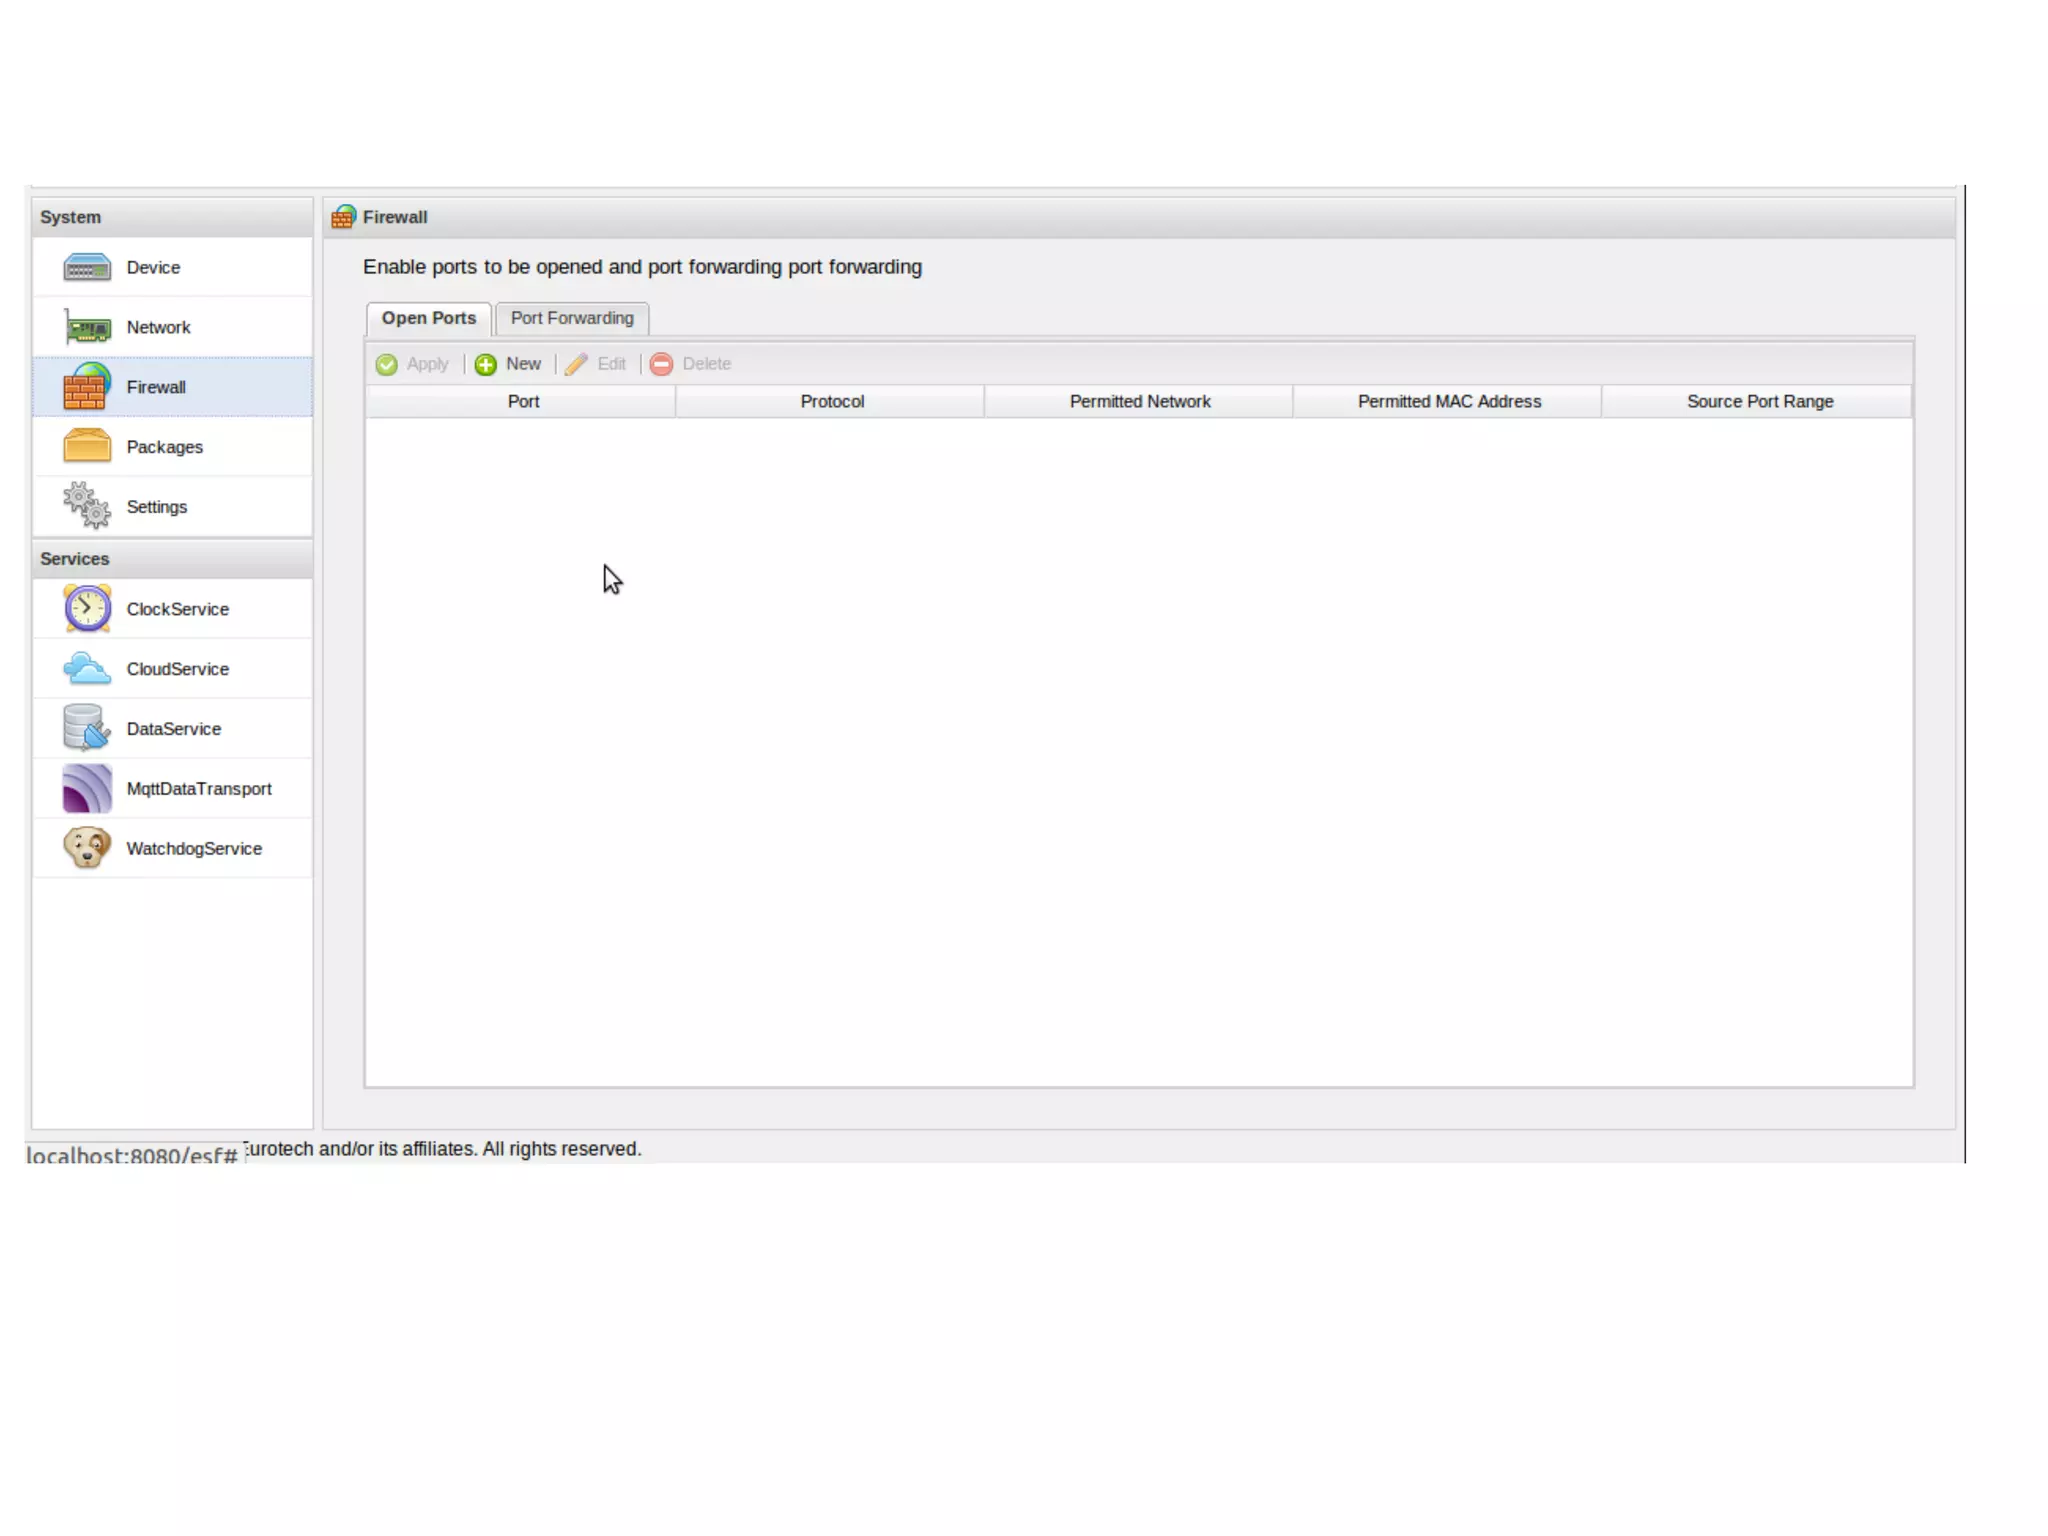Click the Permitted MAC Address column header
This screenshot has height=1536, width=2048.
[1448, 401]
